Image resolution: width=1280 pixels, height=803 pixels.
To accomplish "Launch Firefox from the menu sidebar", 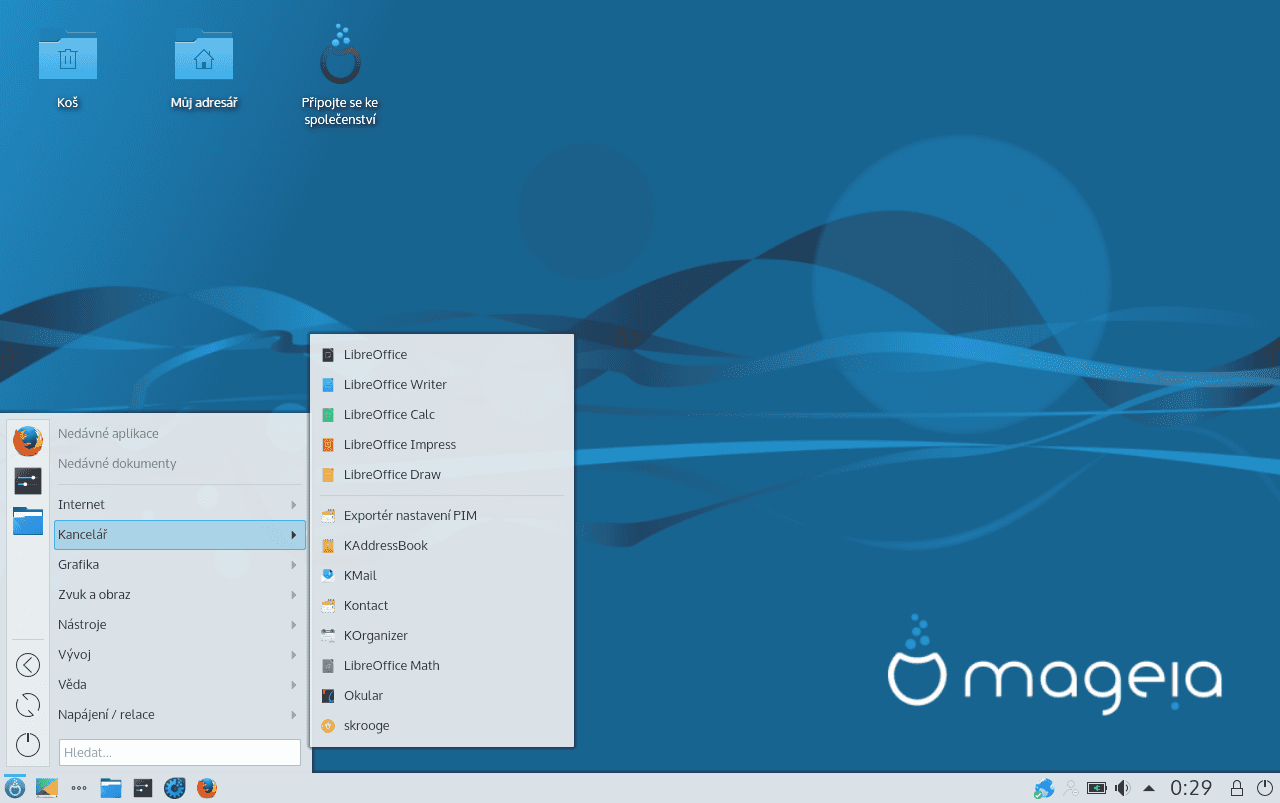I will (x=27, y=440).
